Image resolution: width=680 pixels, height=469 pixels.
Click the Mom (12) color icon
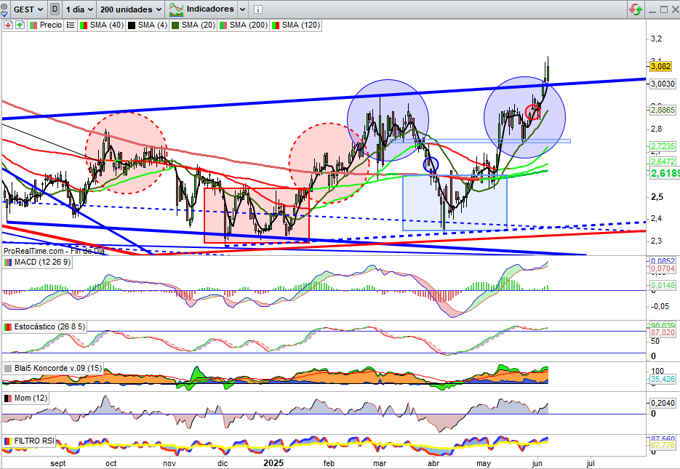[x=8, y=398]
